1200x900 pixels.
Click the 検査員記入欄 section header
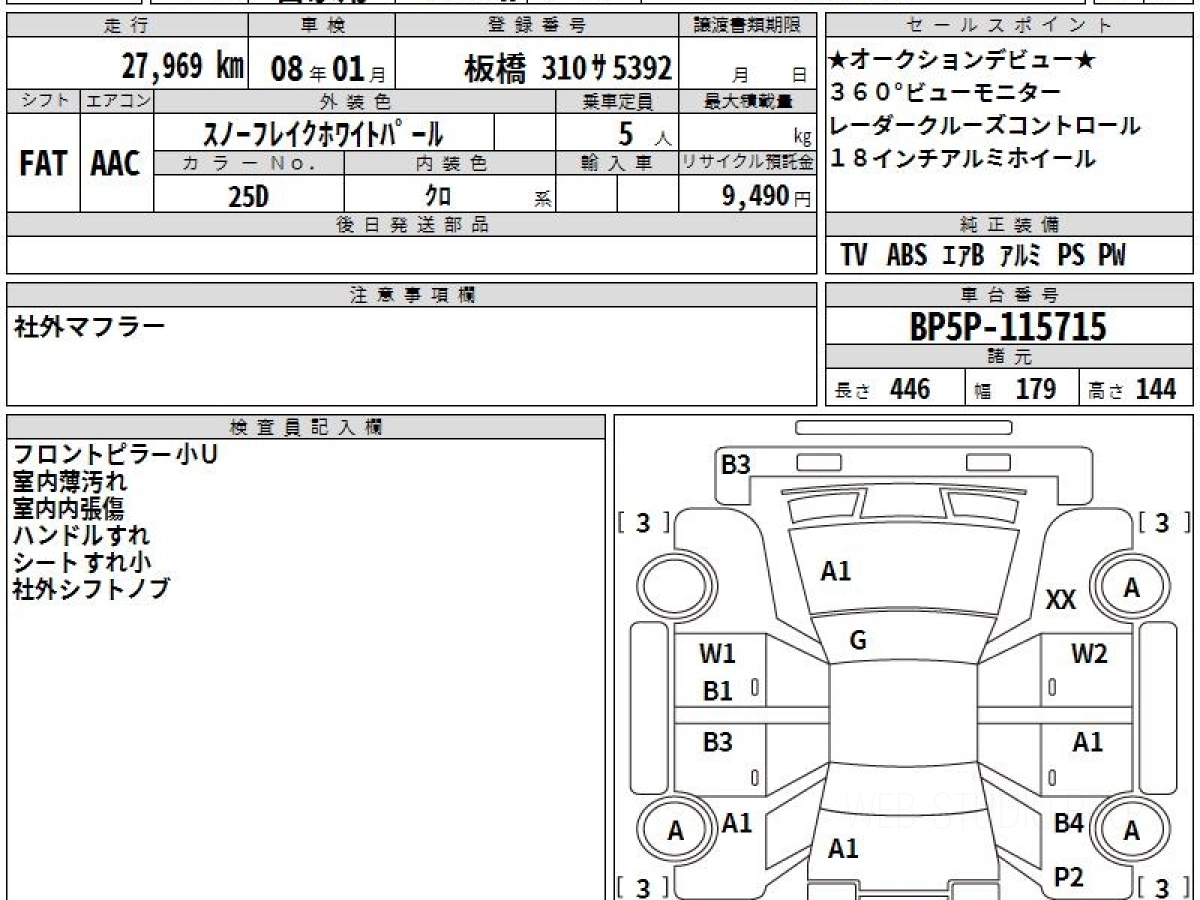coord(306,427)
